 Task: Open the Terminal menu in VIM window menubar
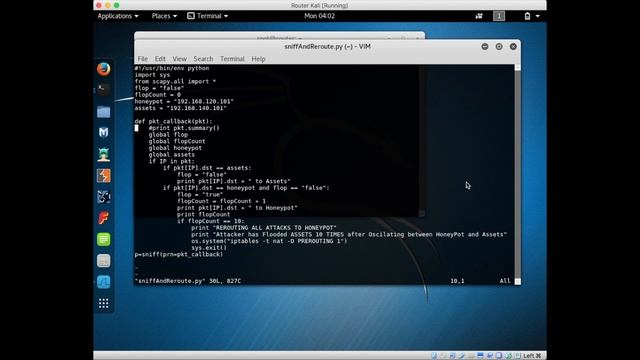tap(232, 59)
